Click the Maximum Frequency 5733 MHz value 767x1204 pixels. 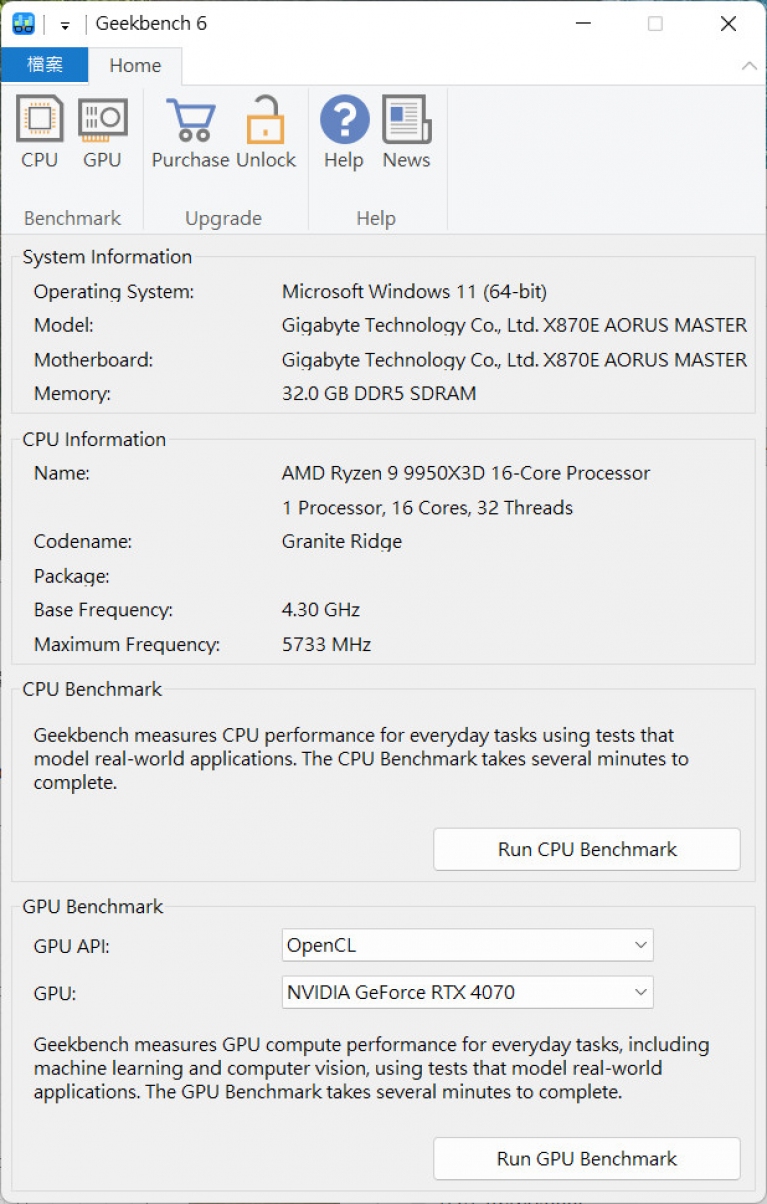point(326,645)
